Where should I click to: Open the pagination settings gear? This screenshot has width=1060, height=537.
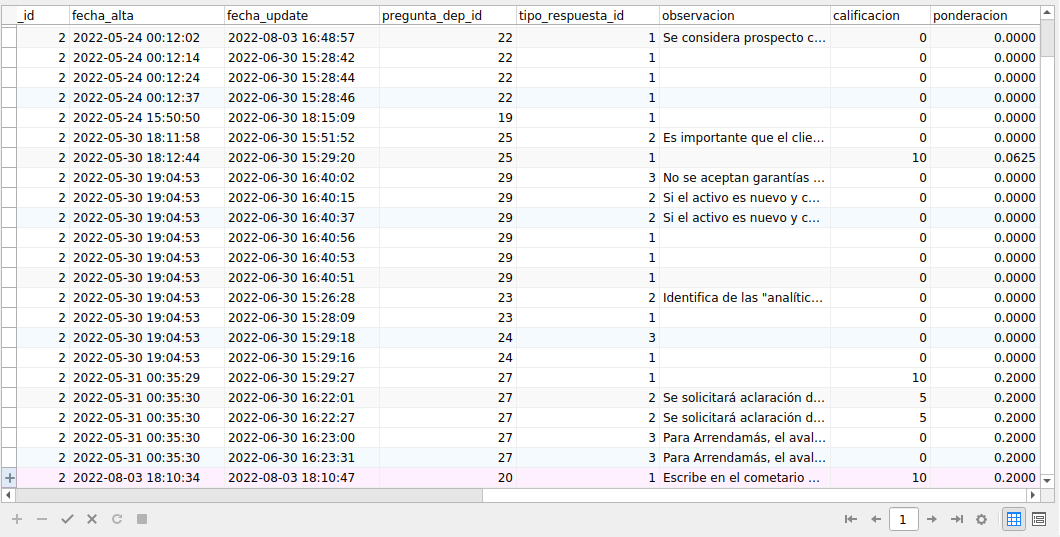[x=982, y=519]
